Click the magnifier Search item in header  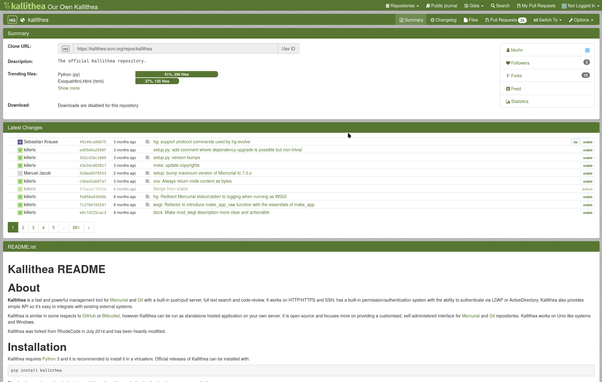point(500,6)
